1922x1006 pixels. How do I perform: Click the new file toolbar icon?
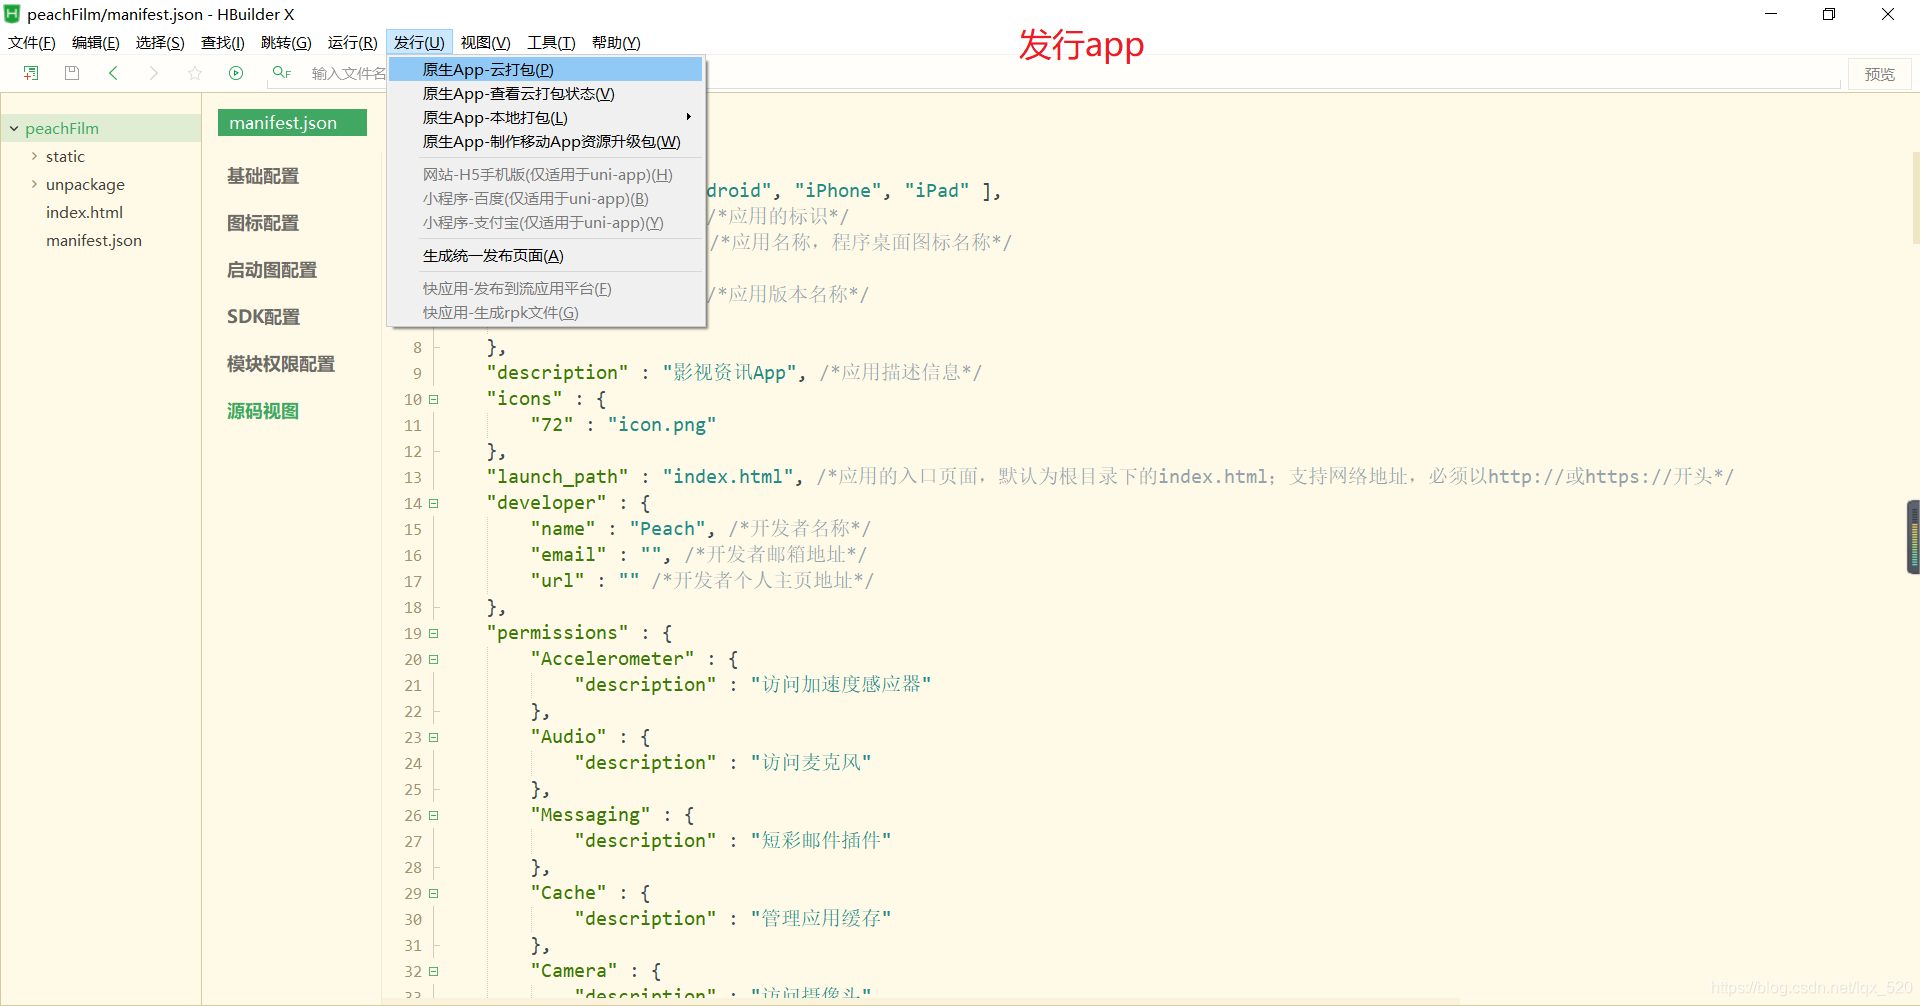point(31,73)
